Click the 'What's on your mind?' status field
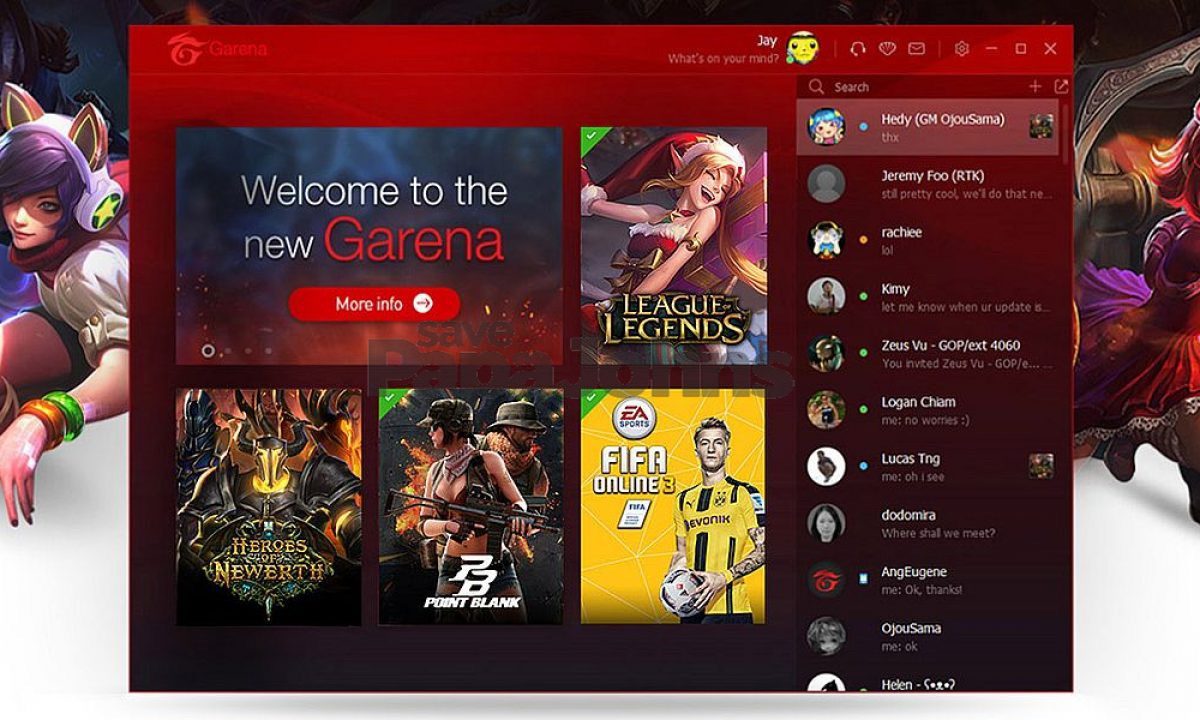1200x720 pixels. point(723,59)
